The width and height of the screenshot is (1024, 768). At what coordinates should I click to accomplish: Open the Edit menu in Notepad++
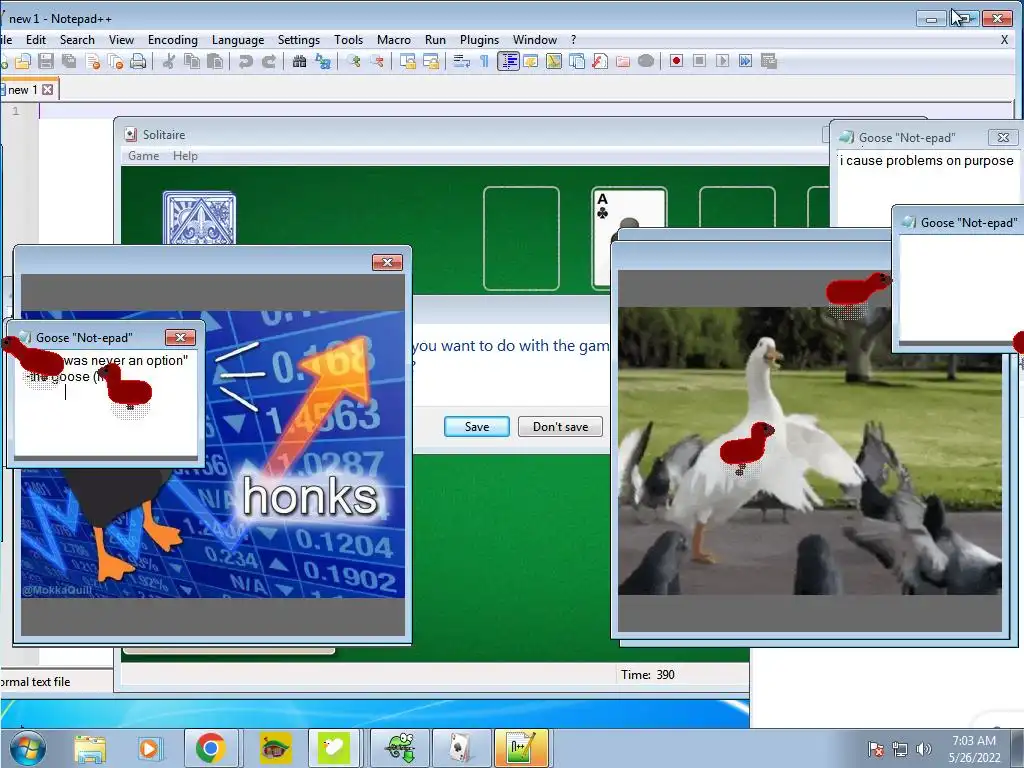click(36, 40)
